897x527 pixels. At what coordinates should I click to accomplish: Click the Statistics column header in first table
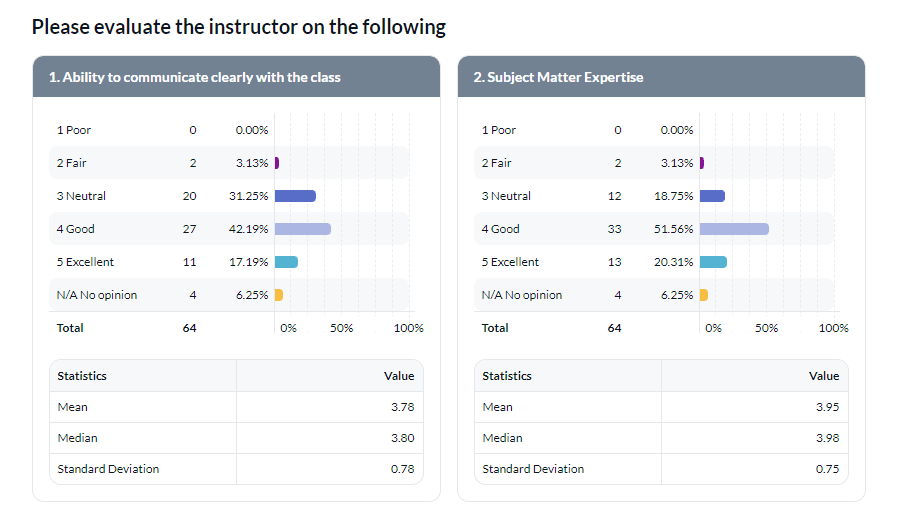82,376
